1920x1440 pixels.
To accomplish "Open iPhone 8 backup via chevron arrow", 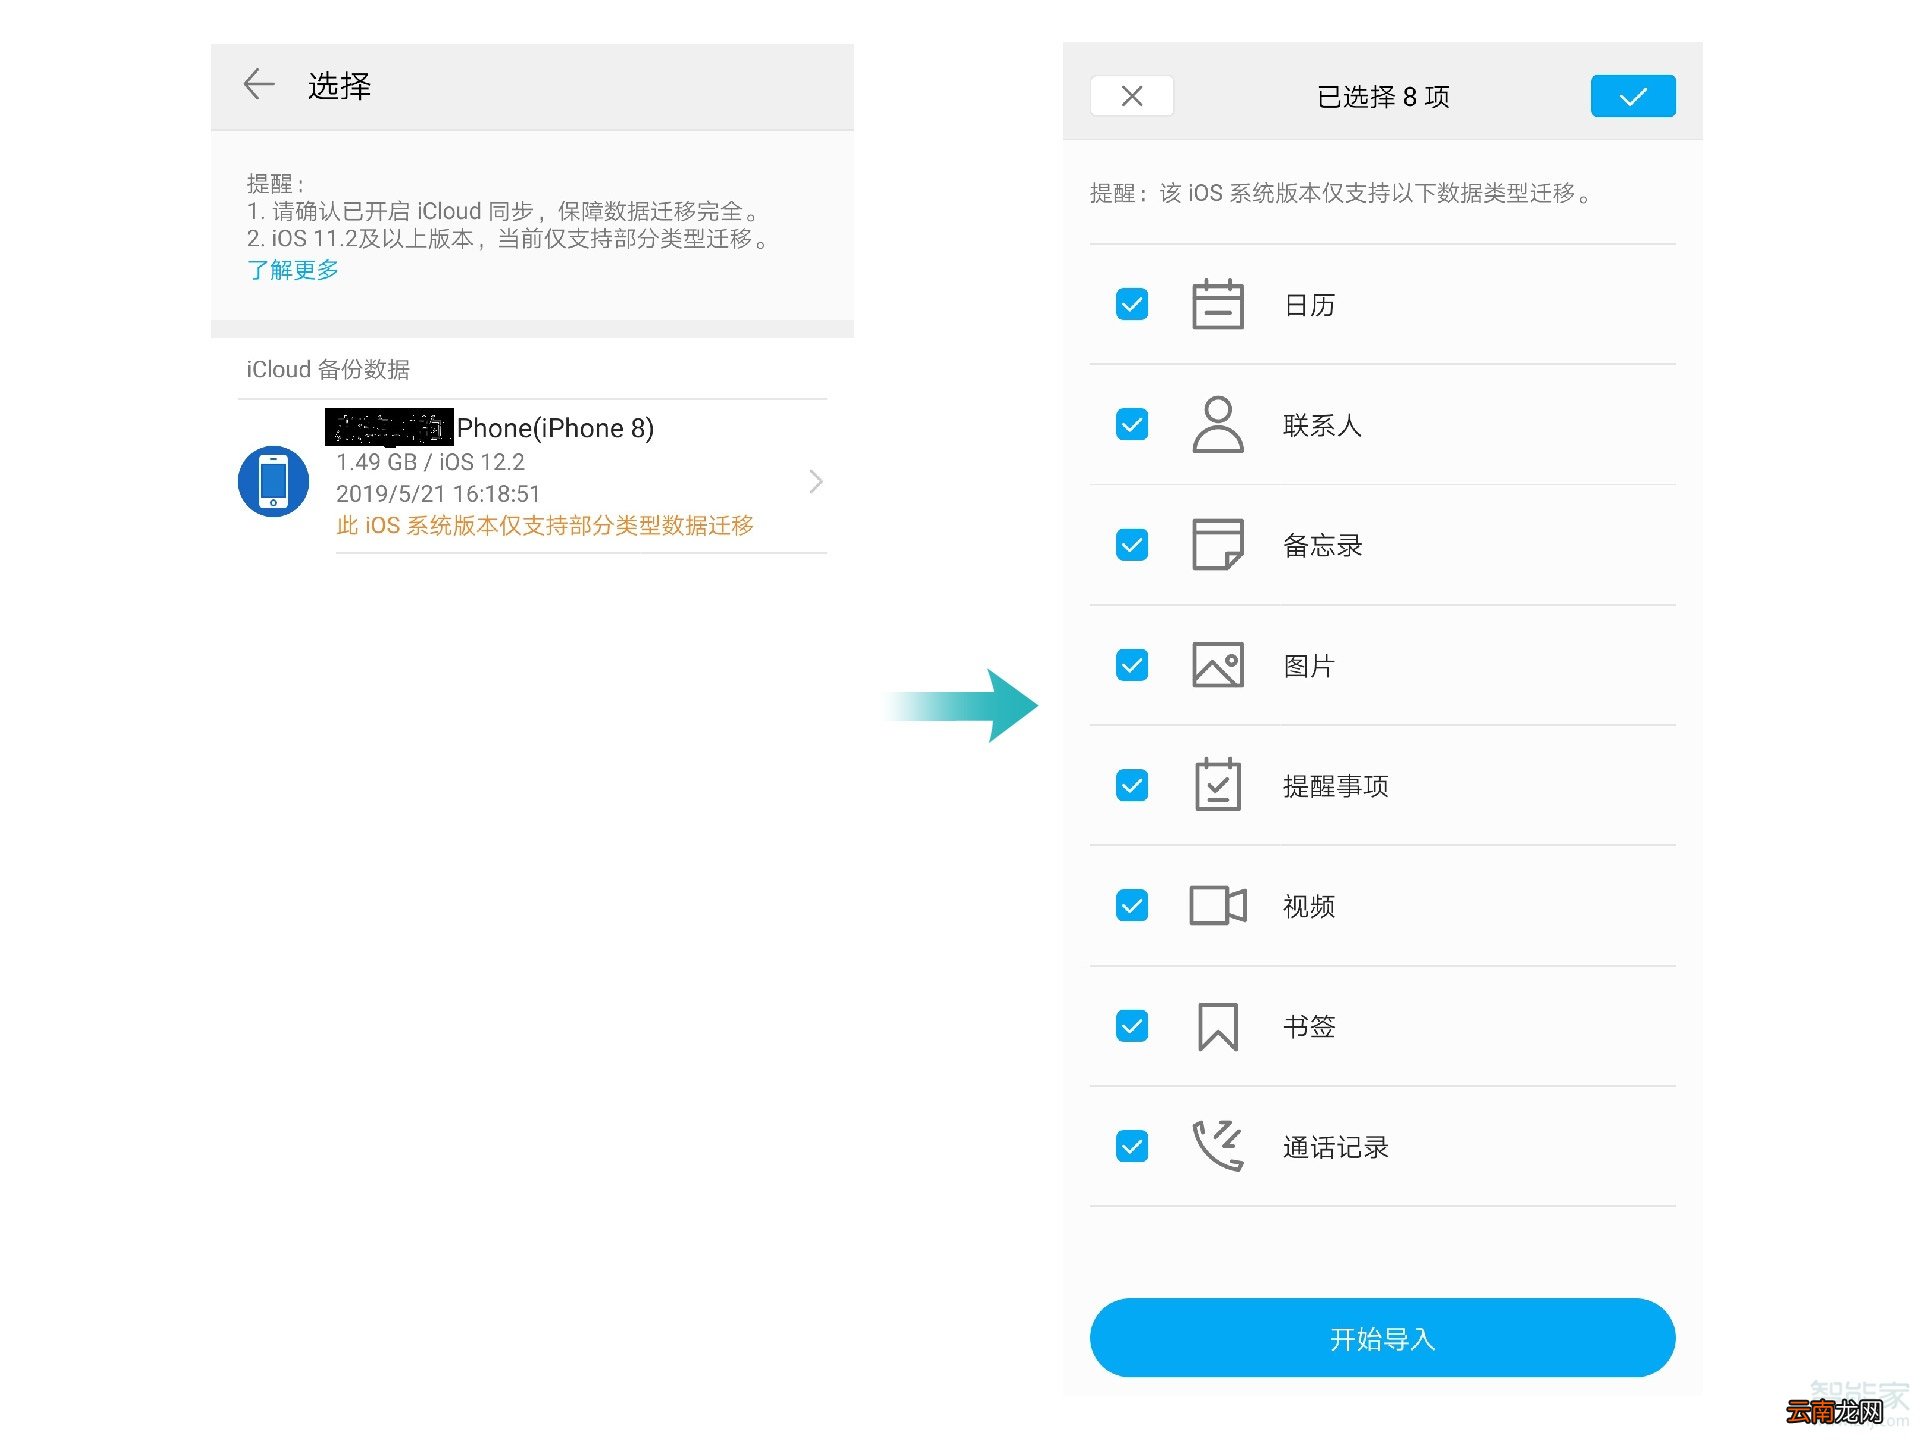I will coord(815,482).
